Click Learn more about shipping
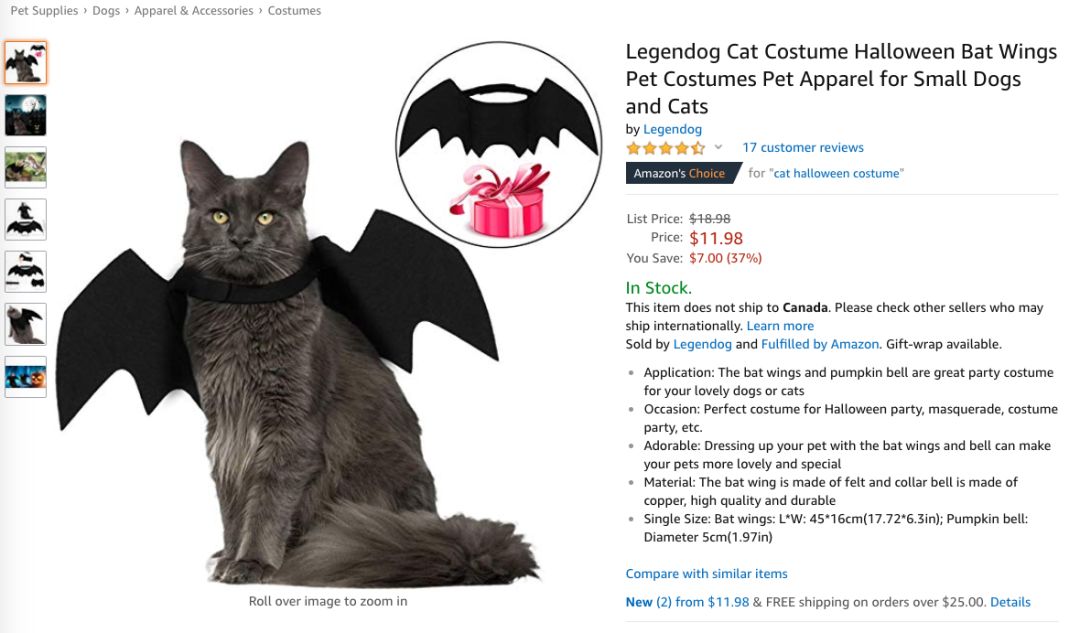This screenshot has height=633, width=1080. click(x=780, y=326)
